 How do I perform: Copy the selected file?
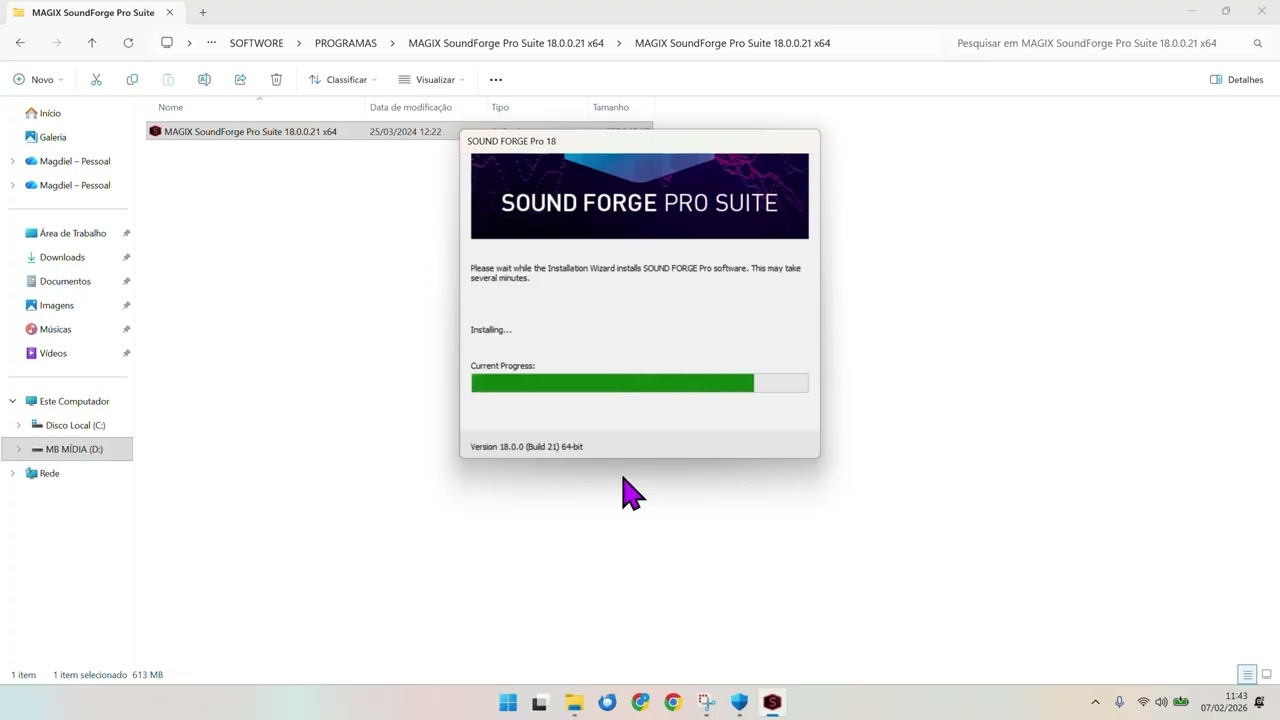coord(132,79)
